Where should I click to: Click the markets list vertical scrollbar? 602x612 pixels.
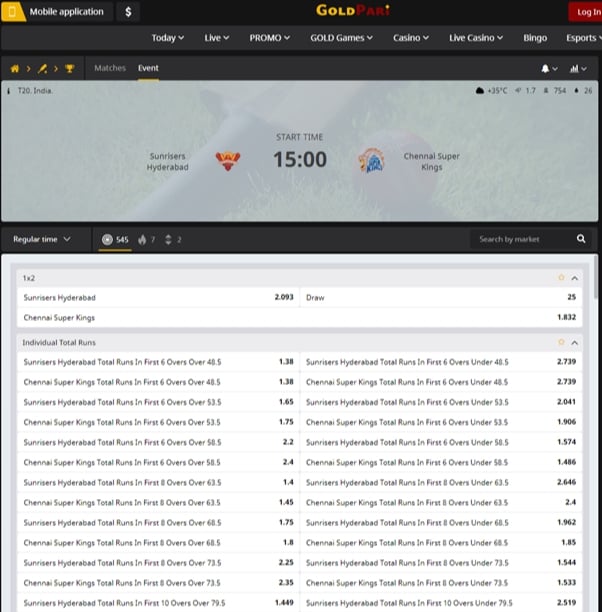tap(596, 277)
